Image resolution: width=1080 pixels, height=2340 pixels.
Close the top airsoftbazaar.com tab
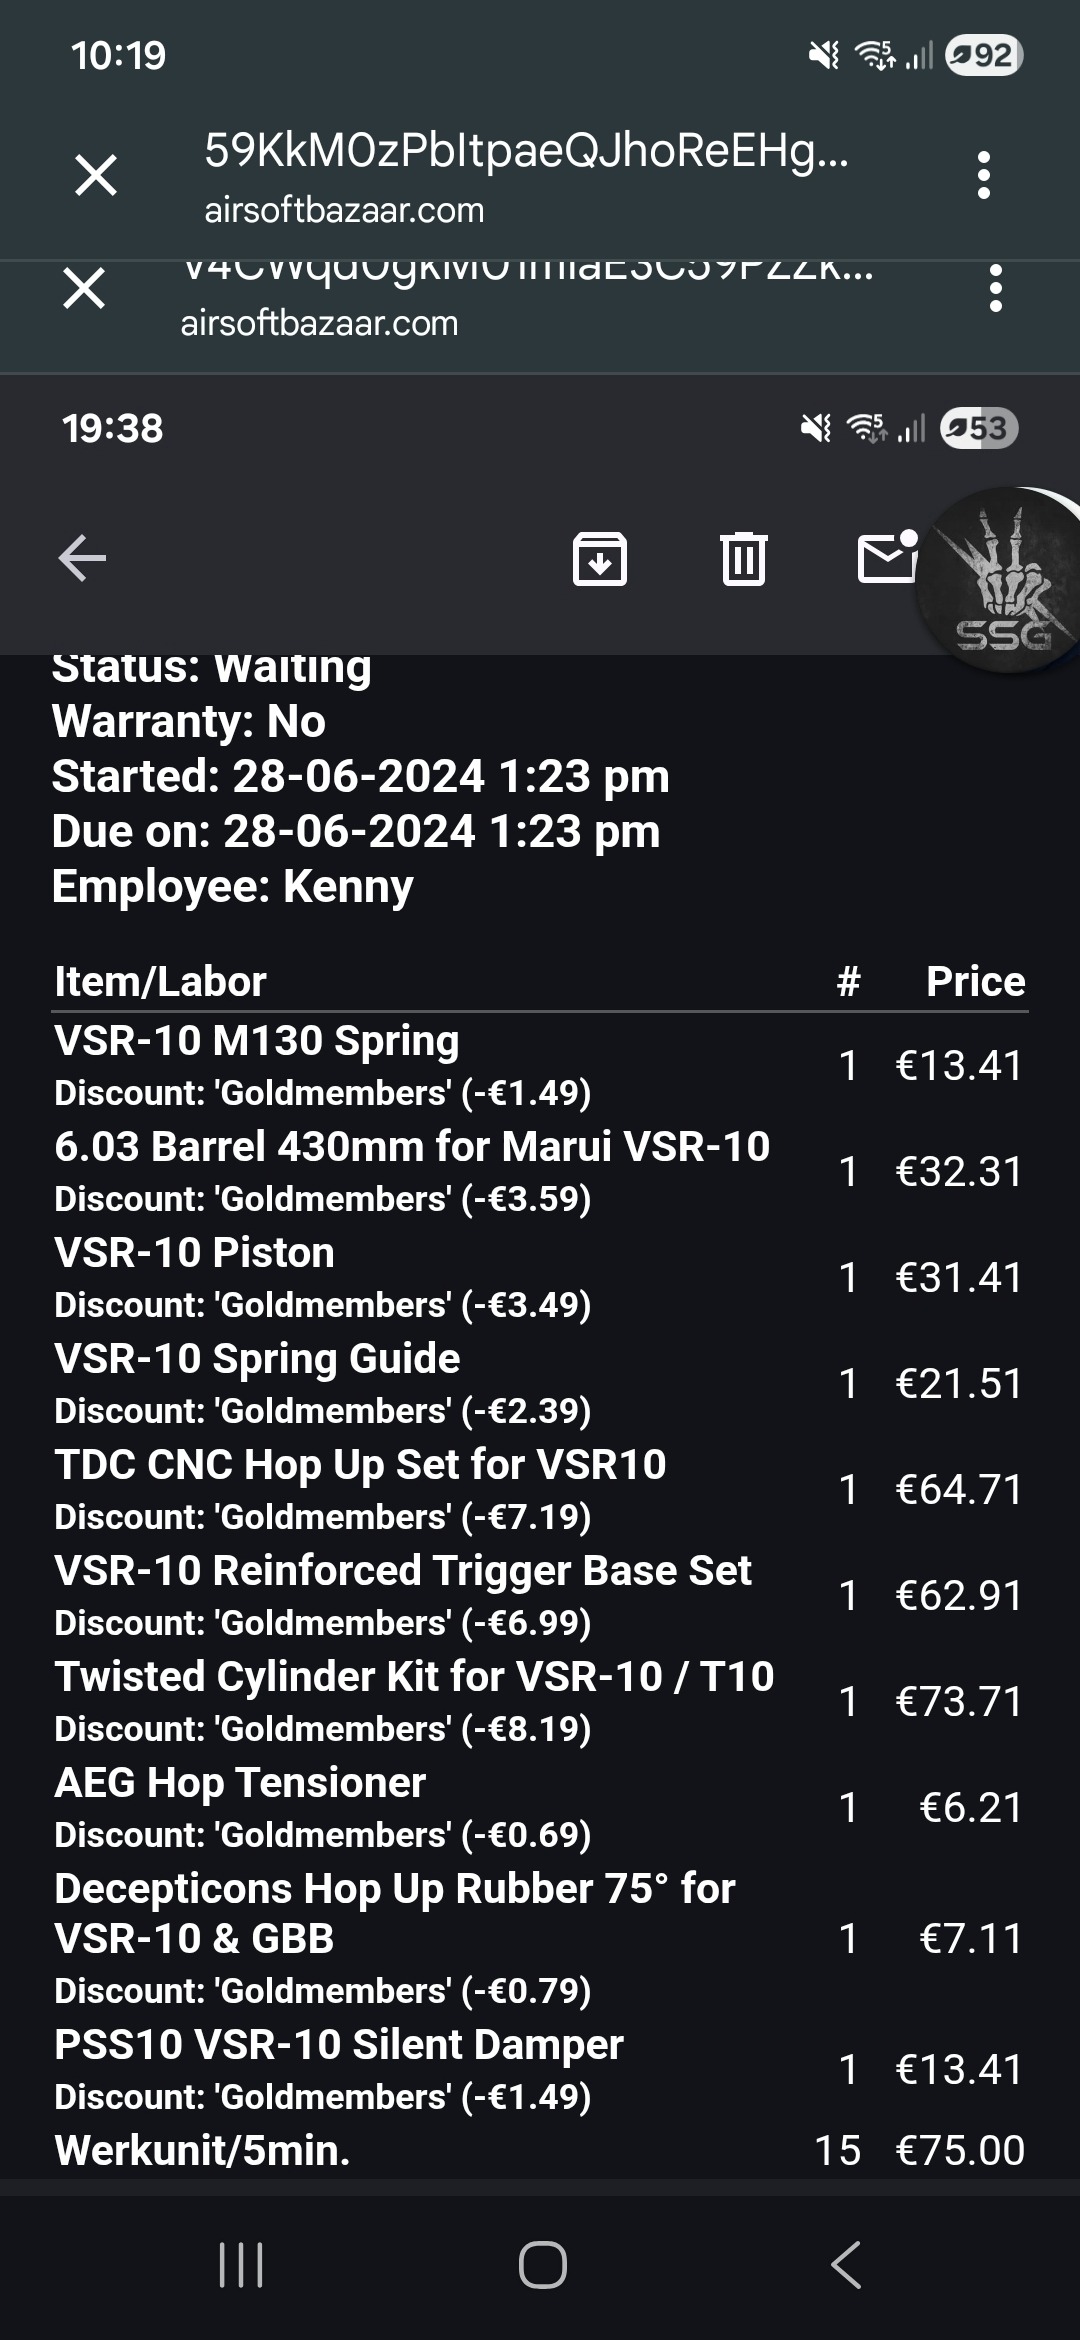click(96, 175)
